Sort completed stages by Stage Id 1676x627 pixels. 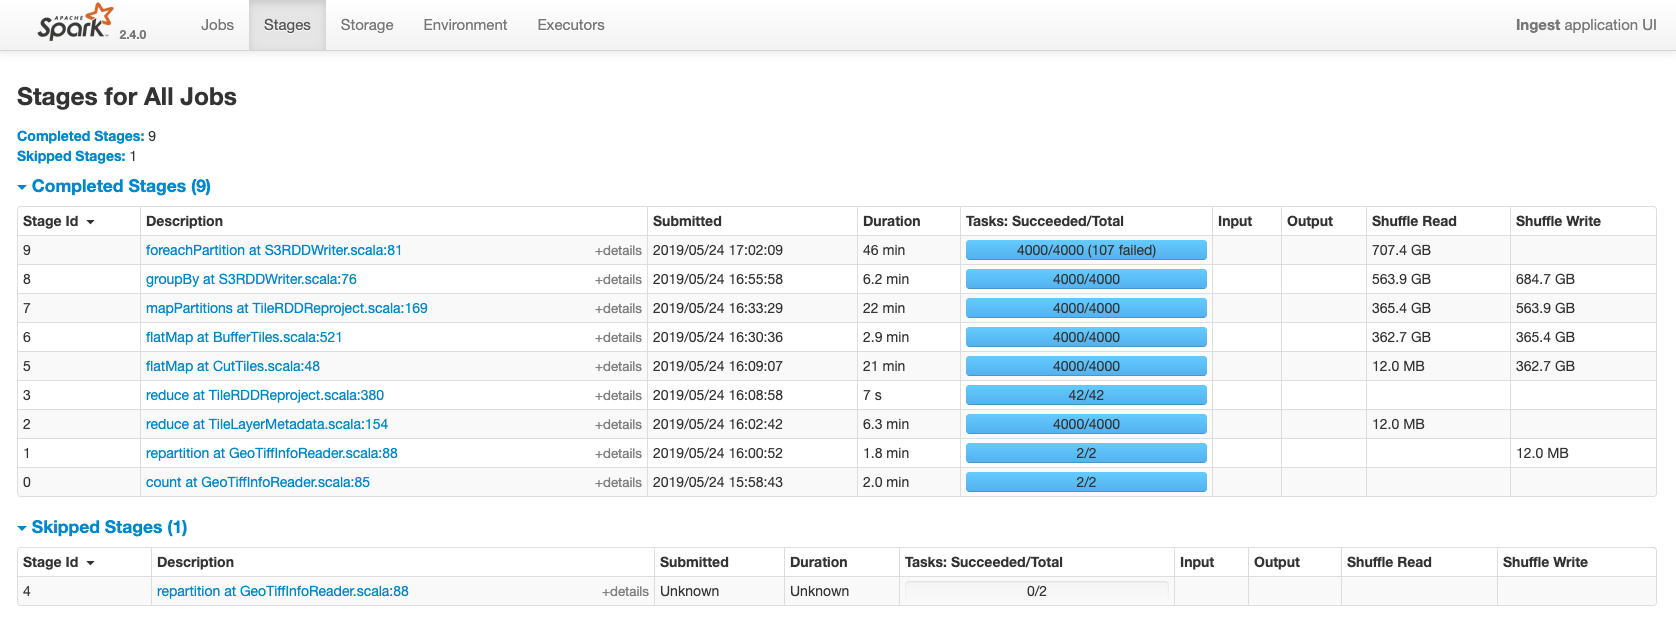58,221
